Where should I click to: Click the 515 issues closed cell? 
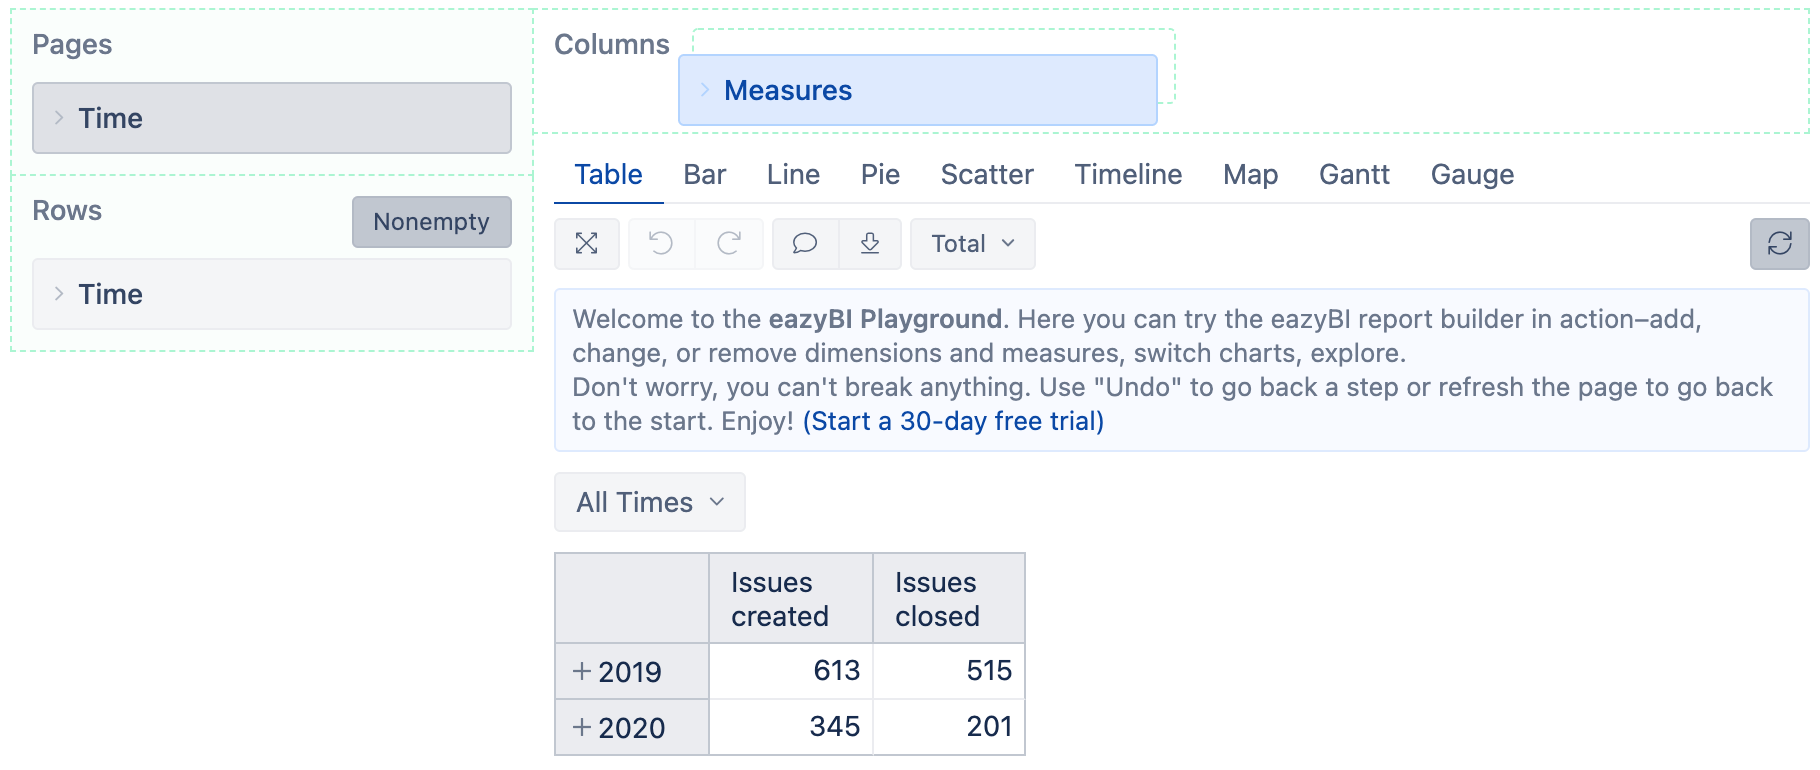coord(949,671)
